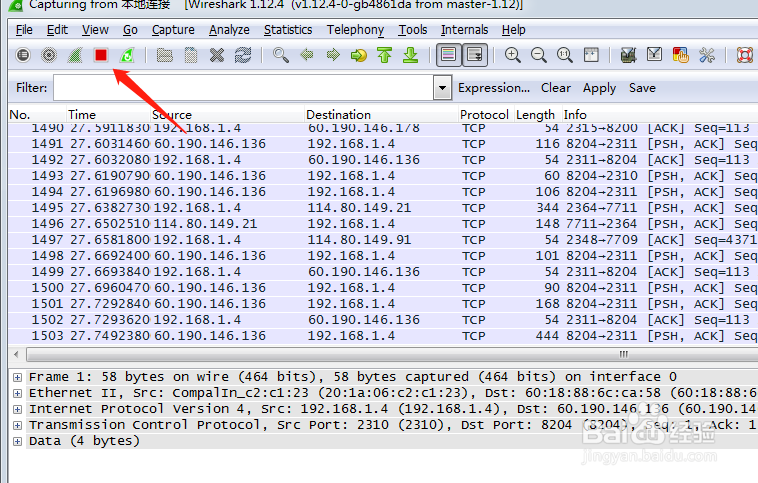Go back in packet history
The height and width of the screenshot is (483, 758).
(307, 55)
